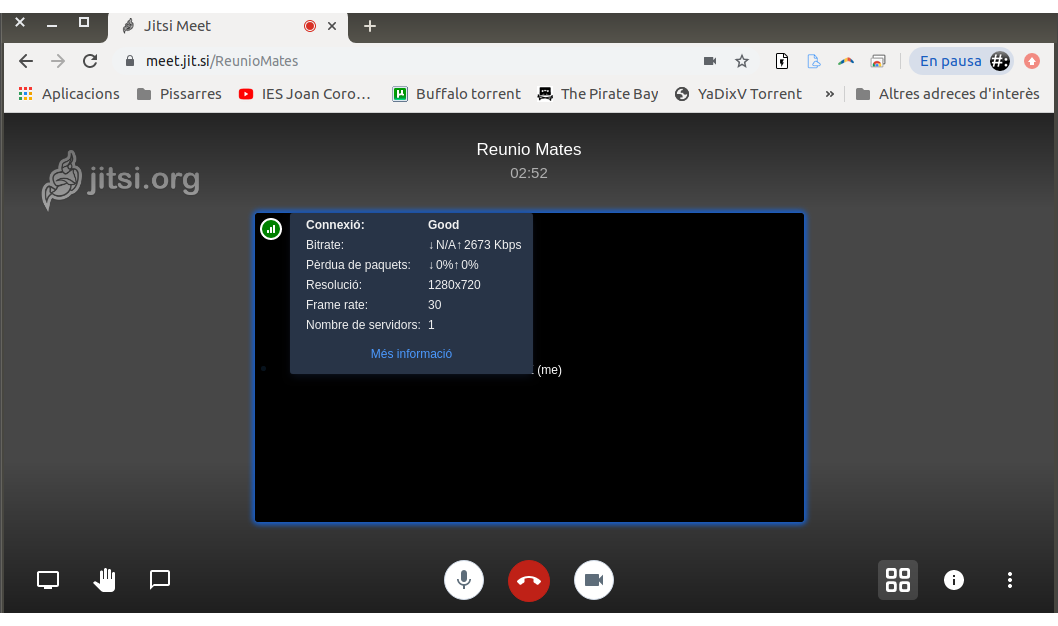The height and width of the screenshot is (626, 1058).
Task: Expand hidden bookmarks with chevron
Action: pos(829,94)
